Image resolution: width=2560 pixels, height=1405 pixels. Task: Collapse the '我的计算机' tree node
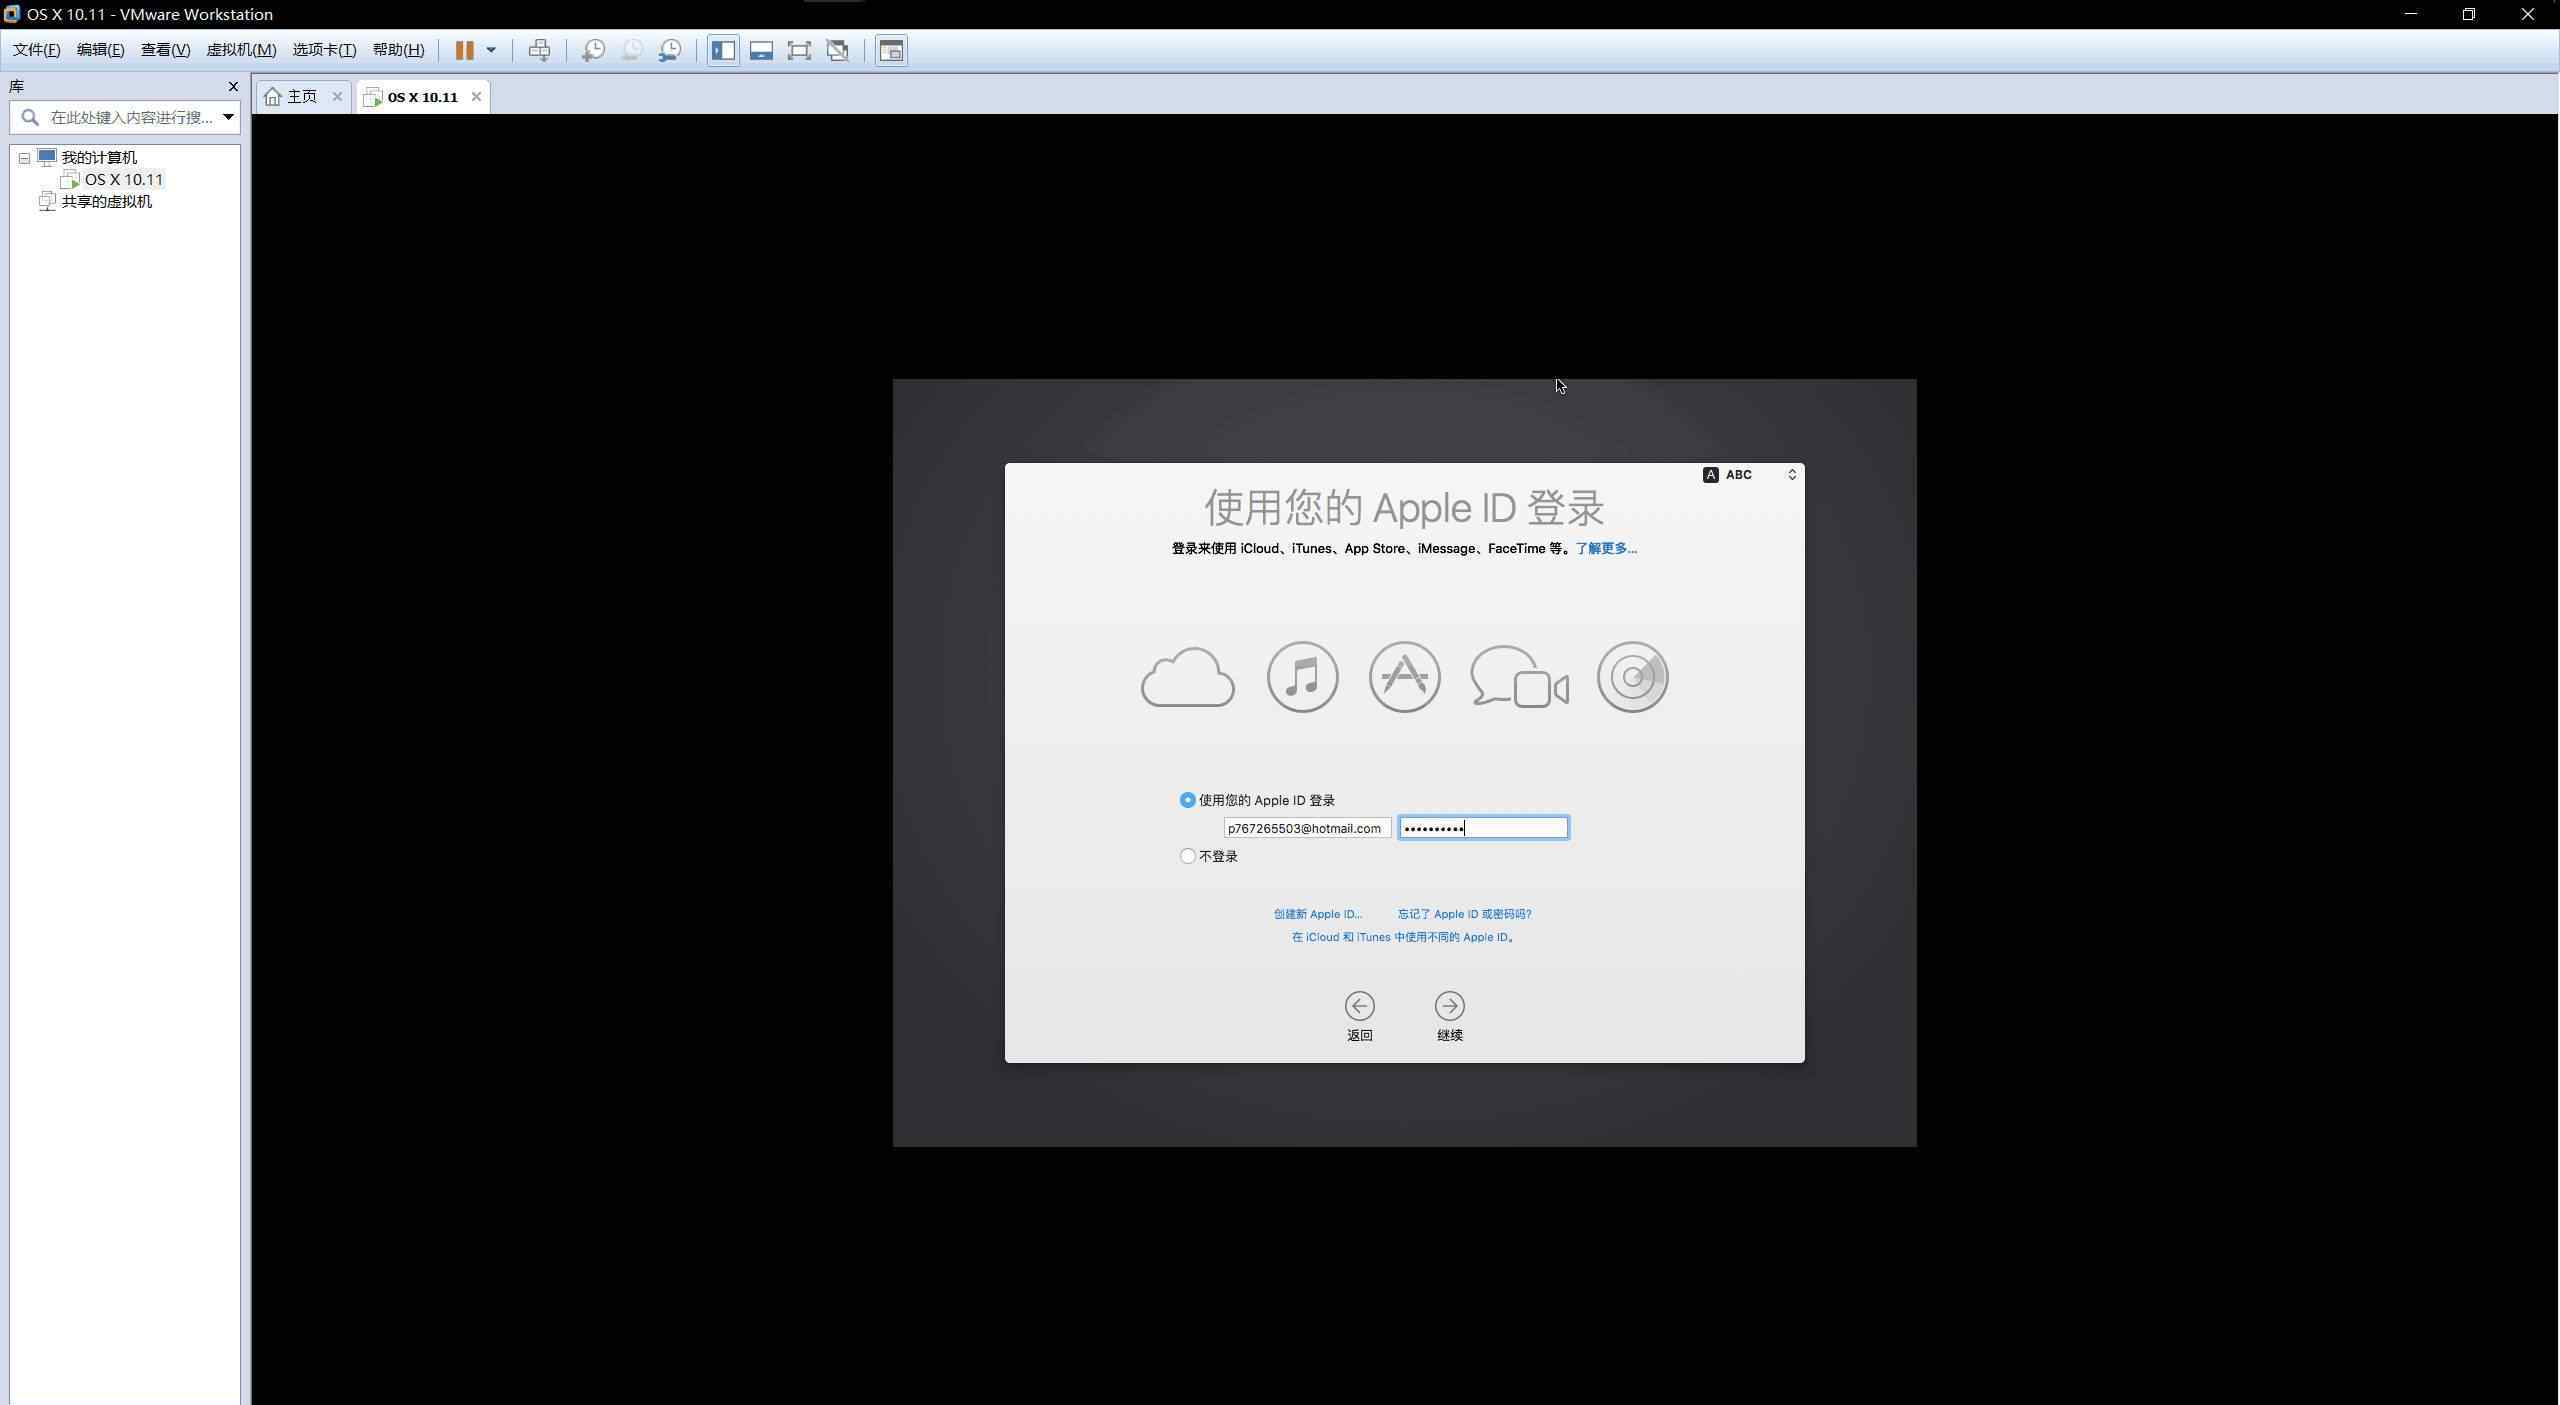(x=25, y=158)
